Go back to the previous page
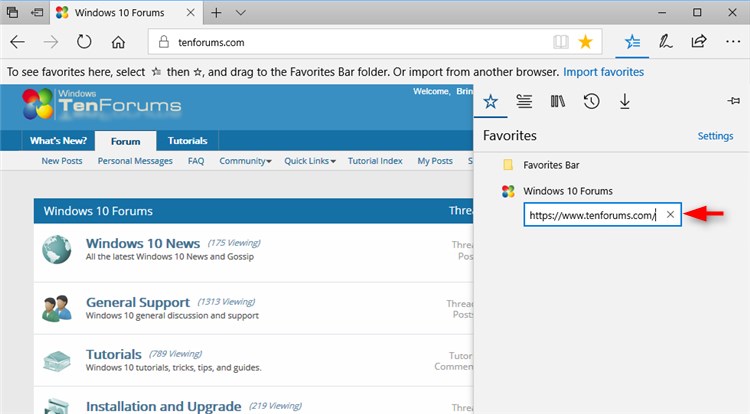Image resolution: width=750 pixels, height=414 pixels. (17, 42)
